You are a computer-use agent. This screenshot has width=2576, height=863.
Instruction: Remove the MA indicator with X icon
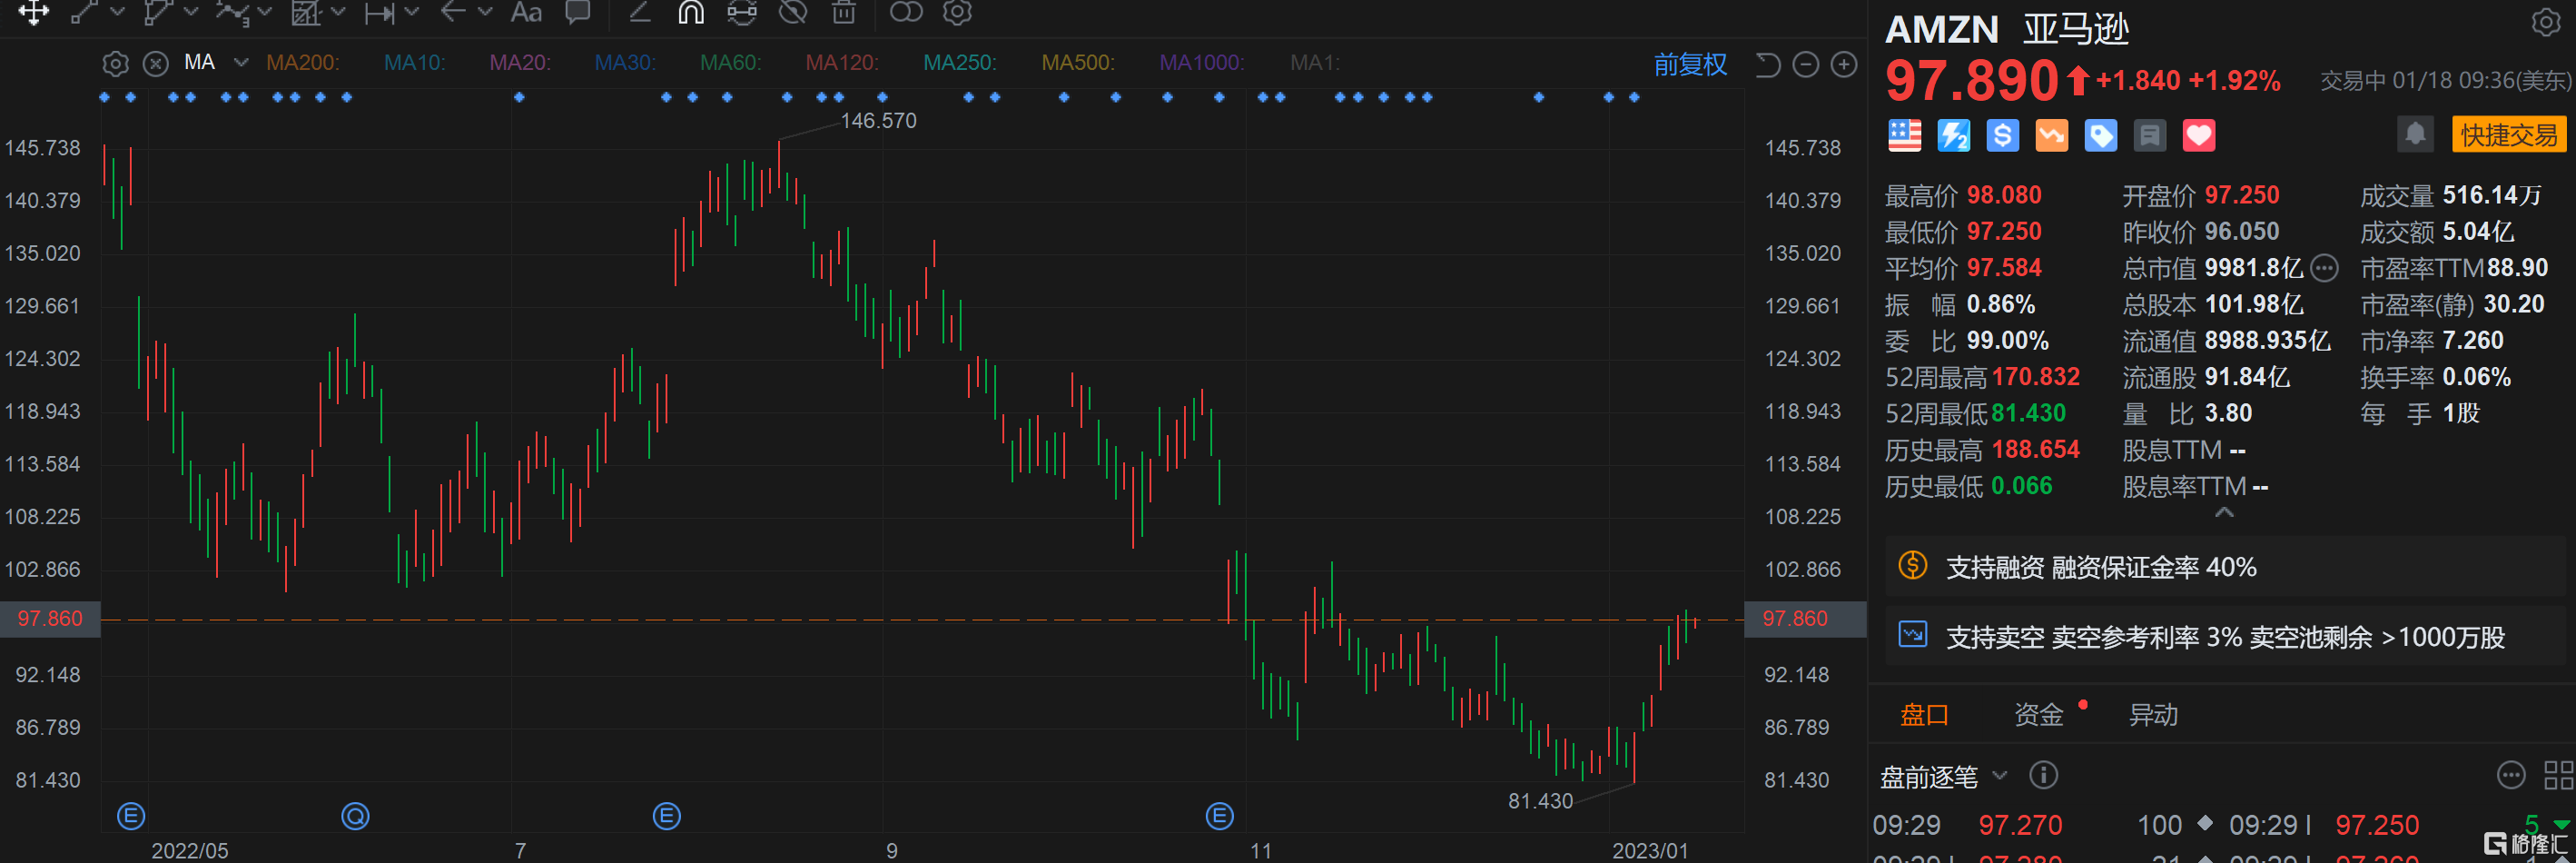click(x=155, y=64)
